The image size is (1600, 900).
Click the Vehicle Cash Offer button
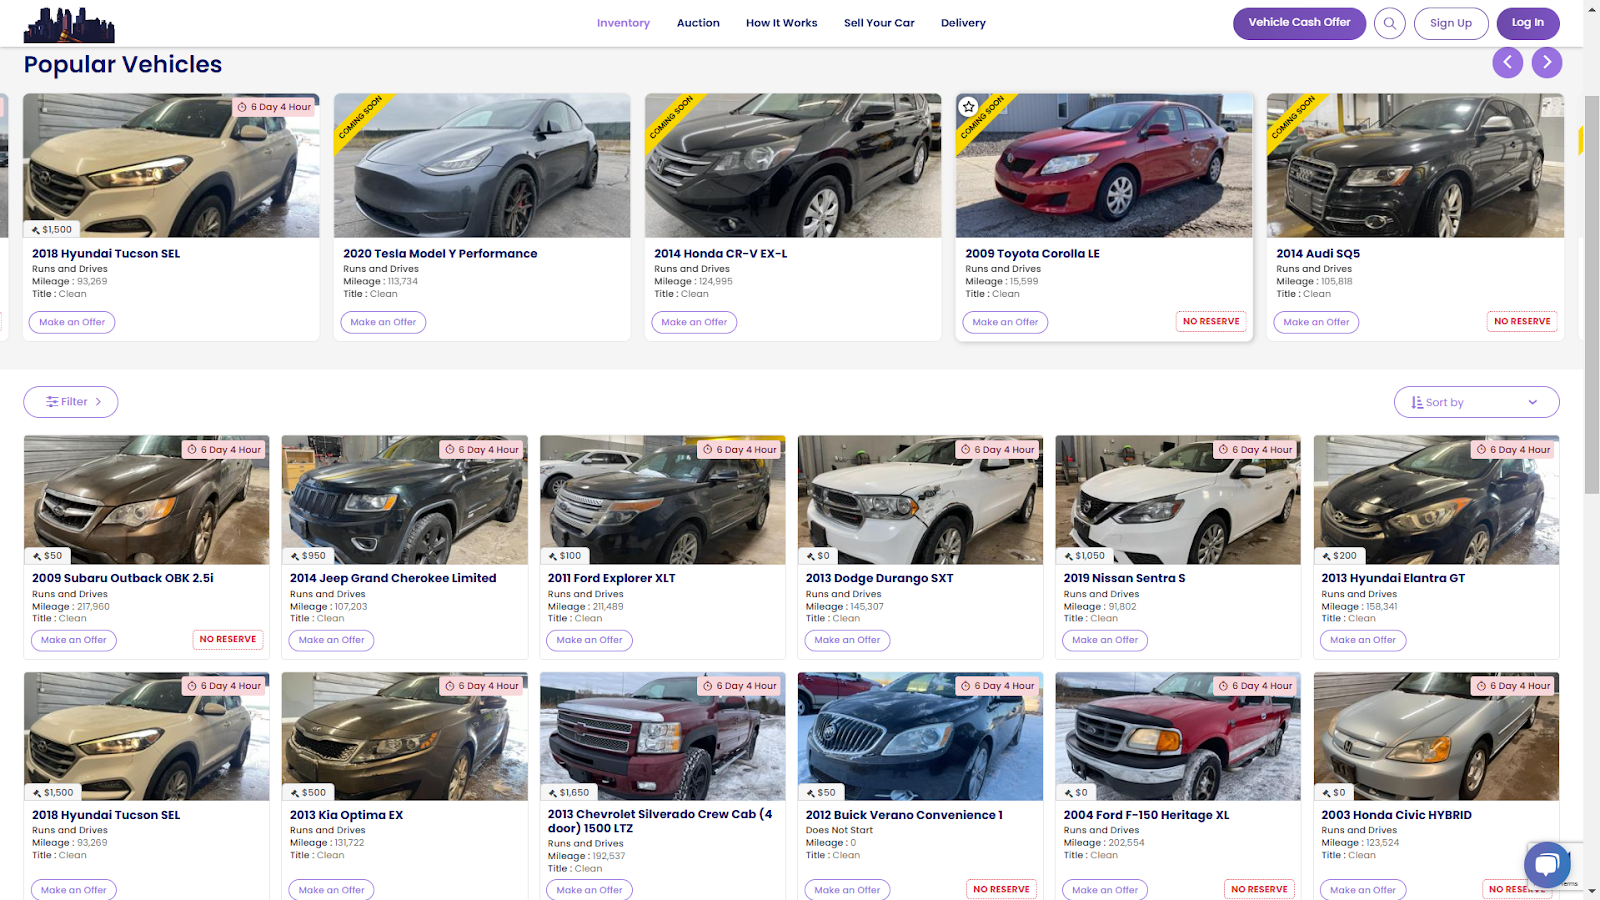1298,23
